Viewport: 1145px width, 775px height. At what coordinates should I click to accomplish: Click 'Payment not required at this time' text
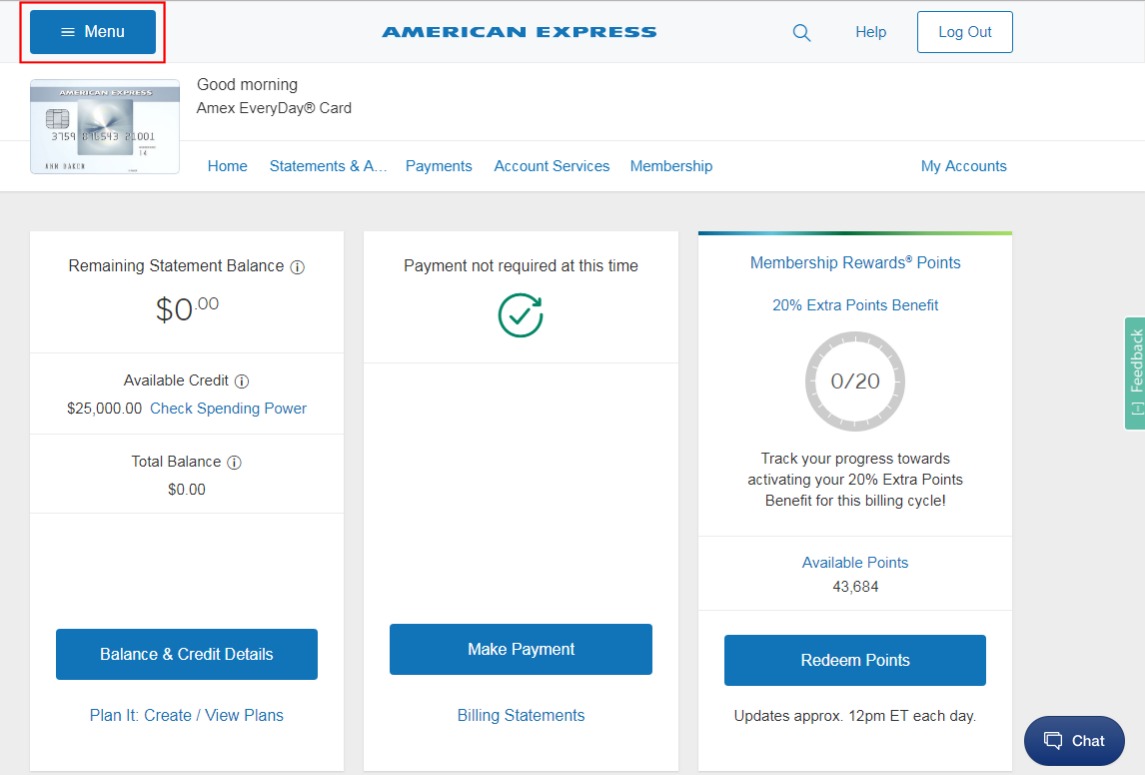pyautogui.click(x=521, y=266)
